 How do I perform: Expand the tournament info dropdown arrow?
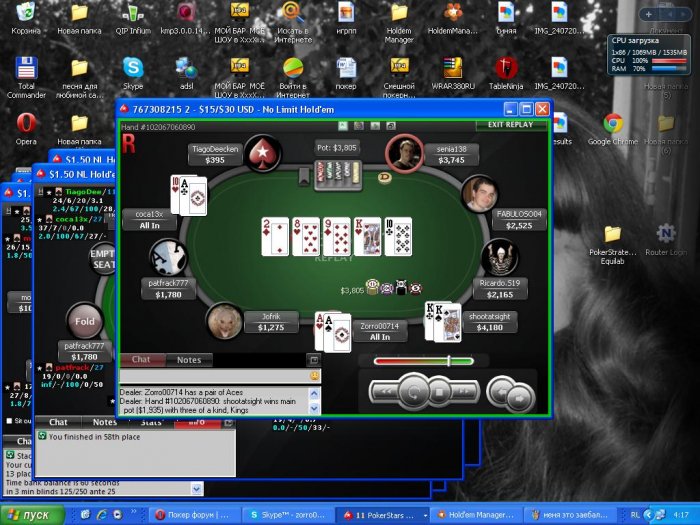click(197, 489)
